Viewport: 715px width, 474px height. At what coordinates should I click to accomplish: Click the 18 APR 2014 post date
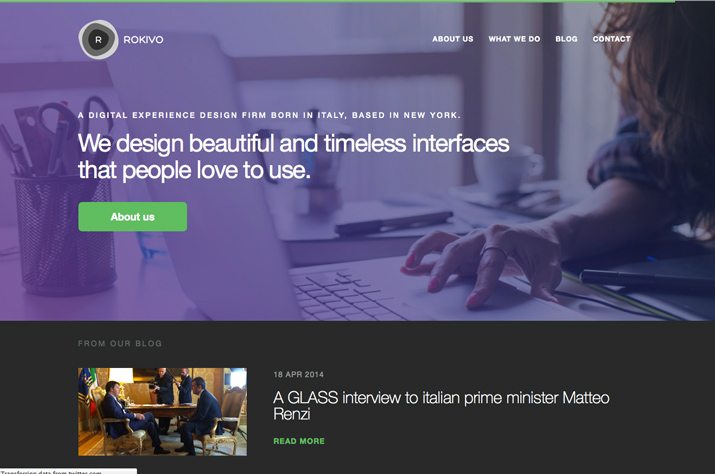[299, 375]
